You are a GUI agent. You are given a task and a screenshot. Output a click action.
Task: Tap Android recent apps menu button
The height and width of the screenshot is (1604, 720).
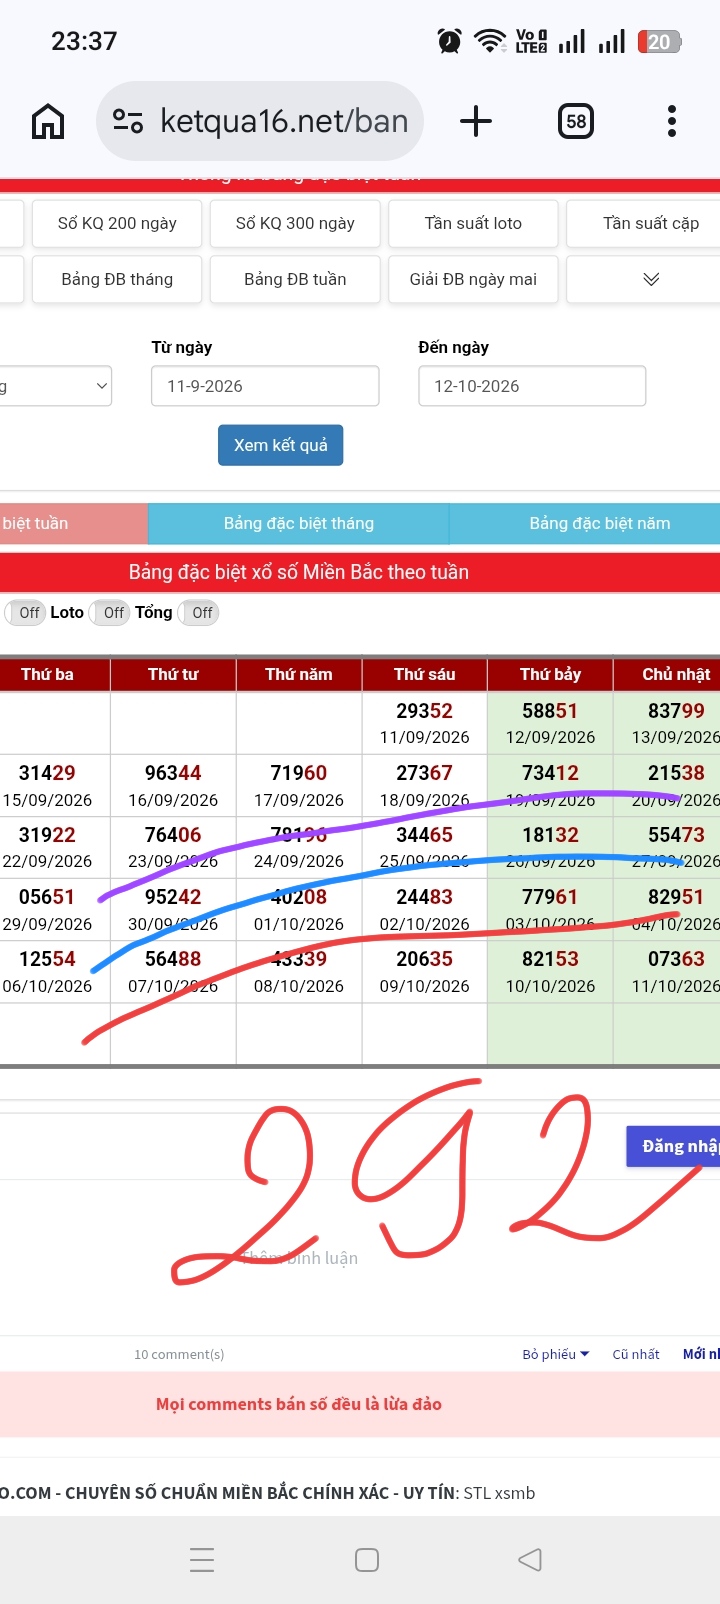click(202, 1560)
